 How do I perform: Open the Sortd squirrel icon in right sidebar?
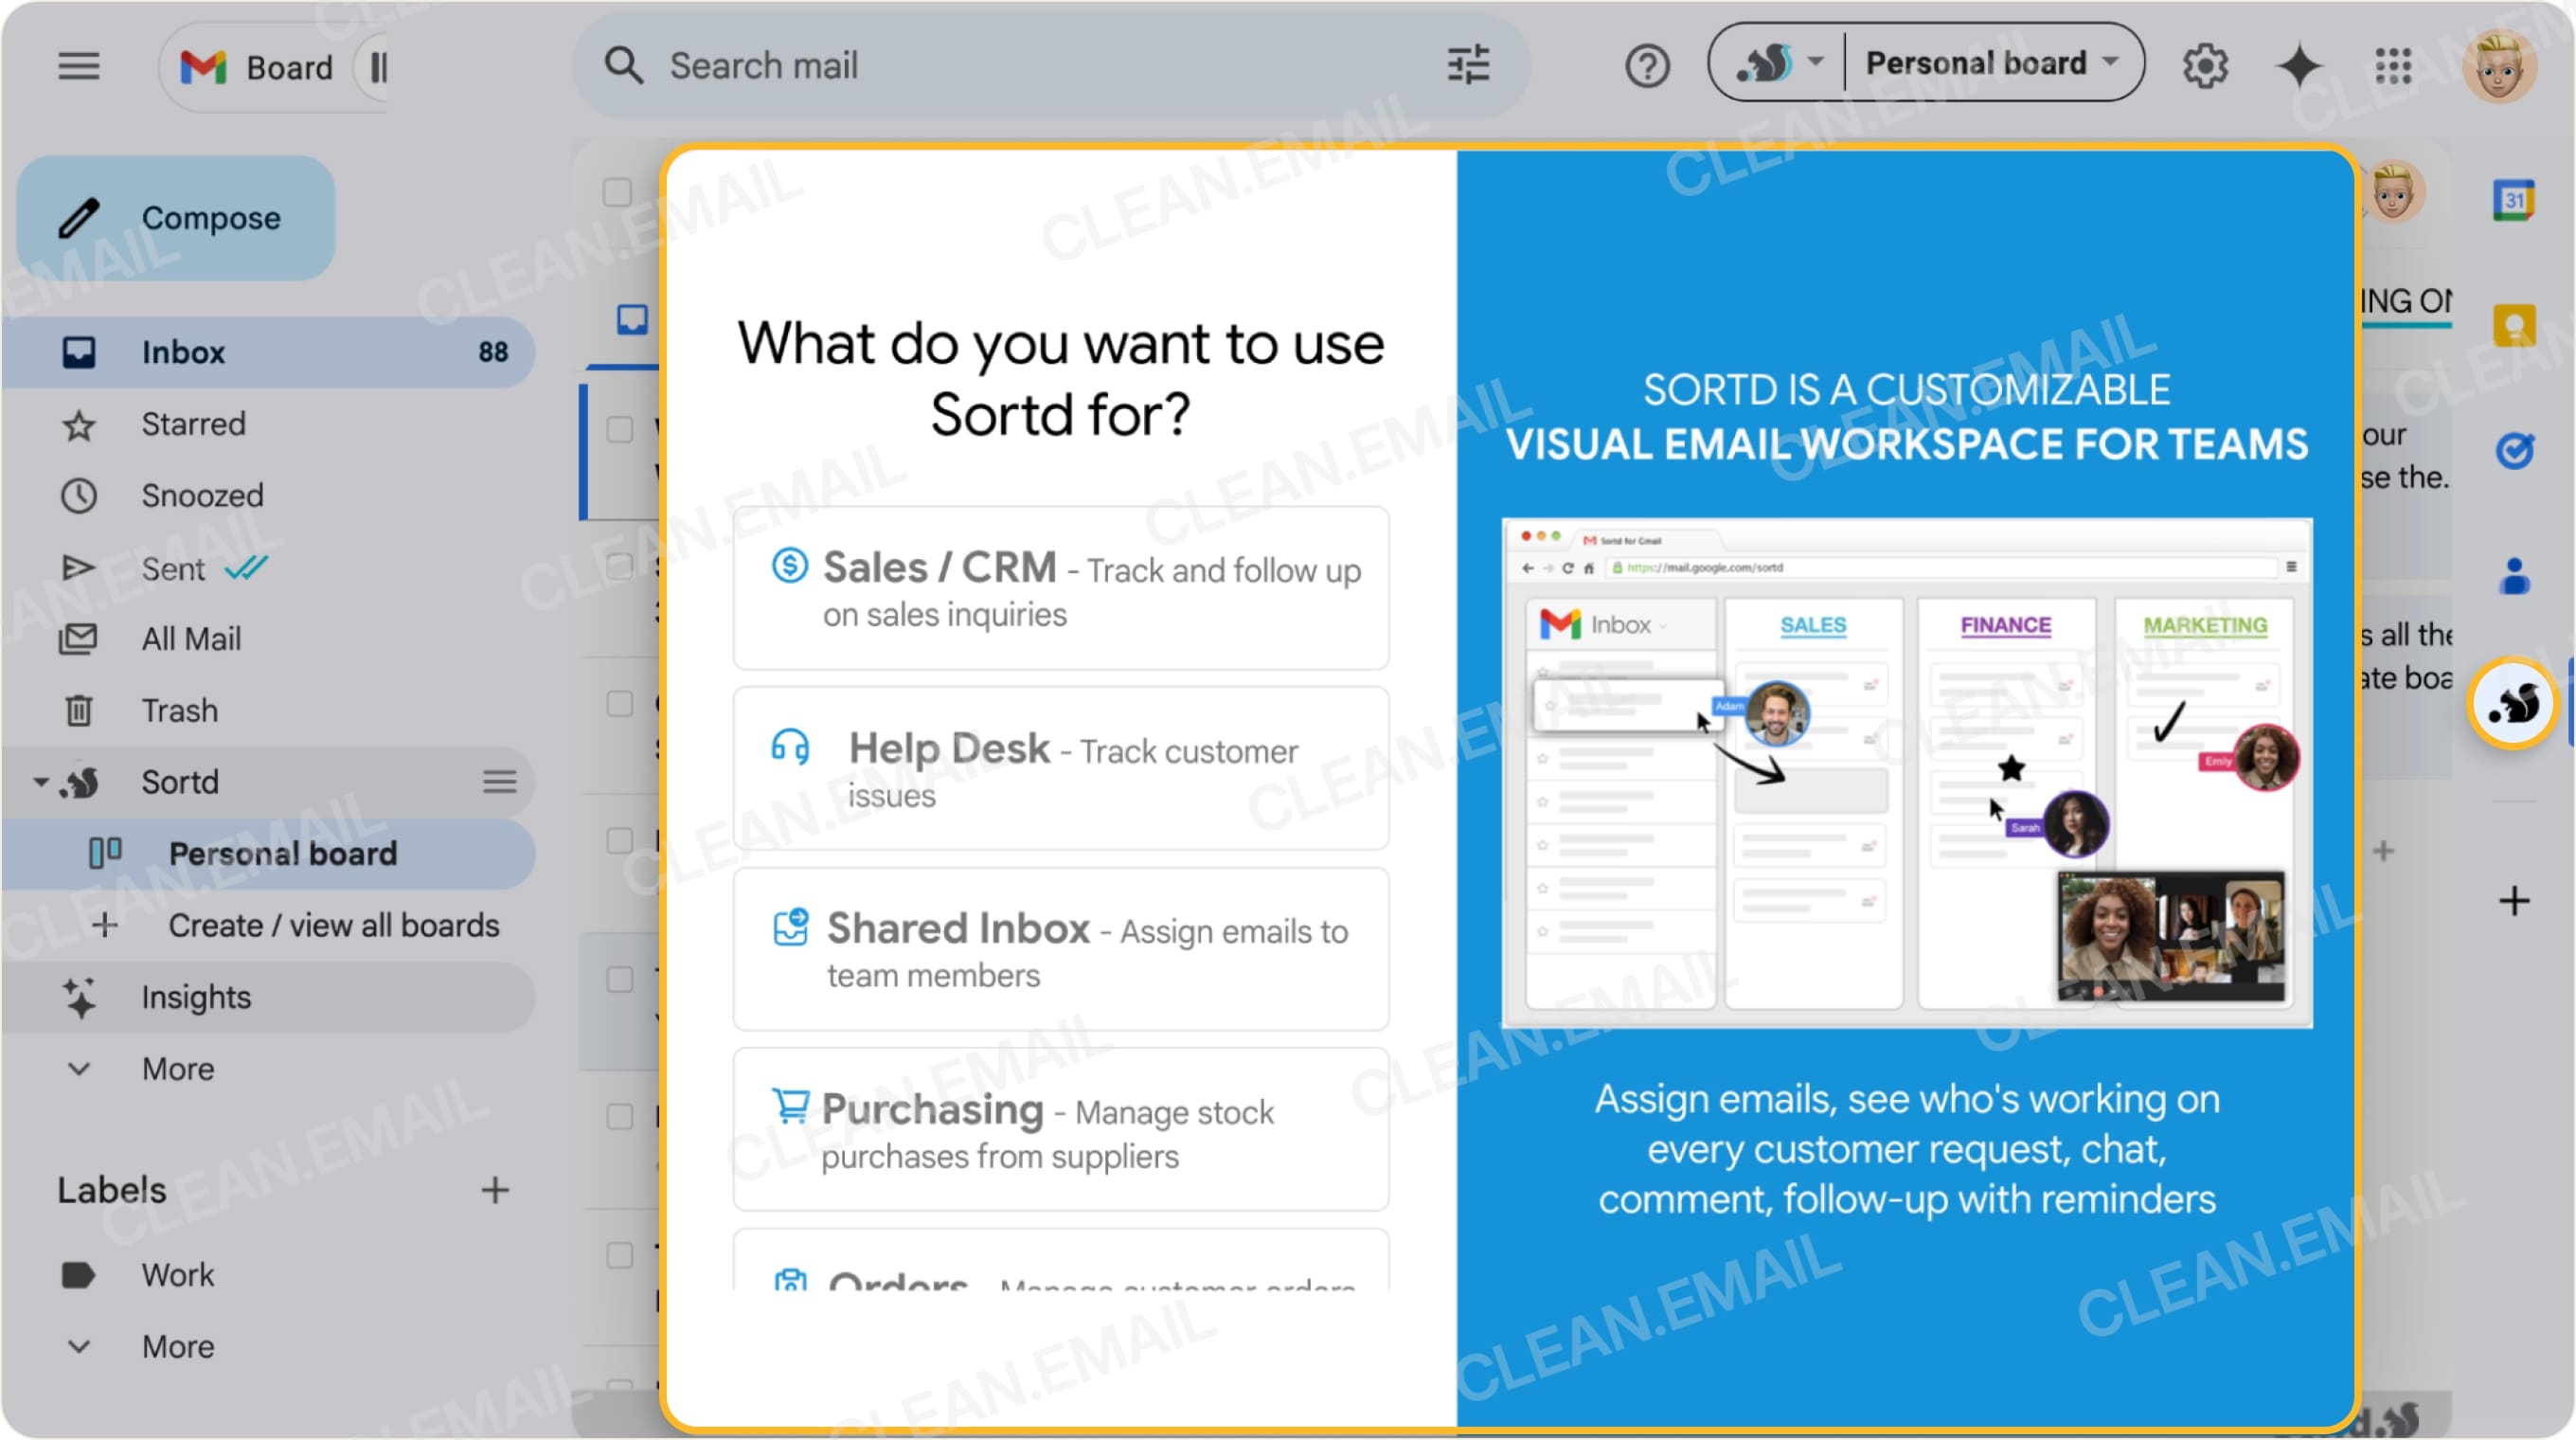2513,703
